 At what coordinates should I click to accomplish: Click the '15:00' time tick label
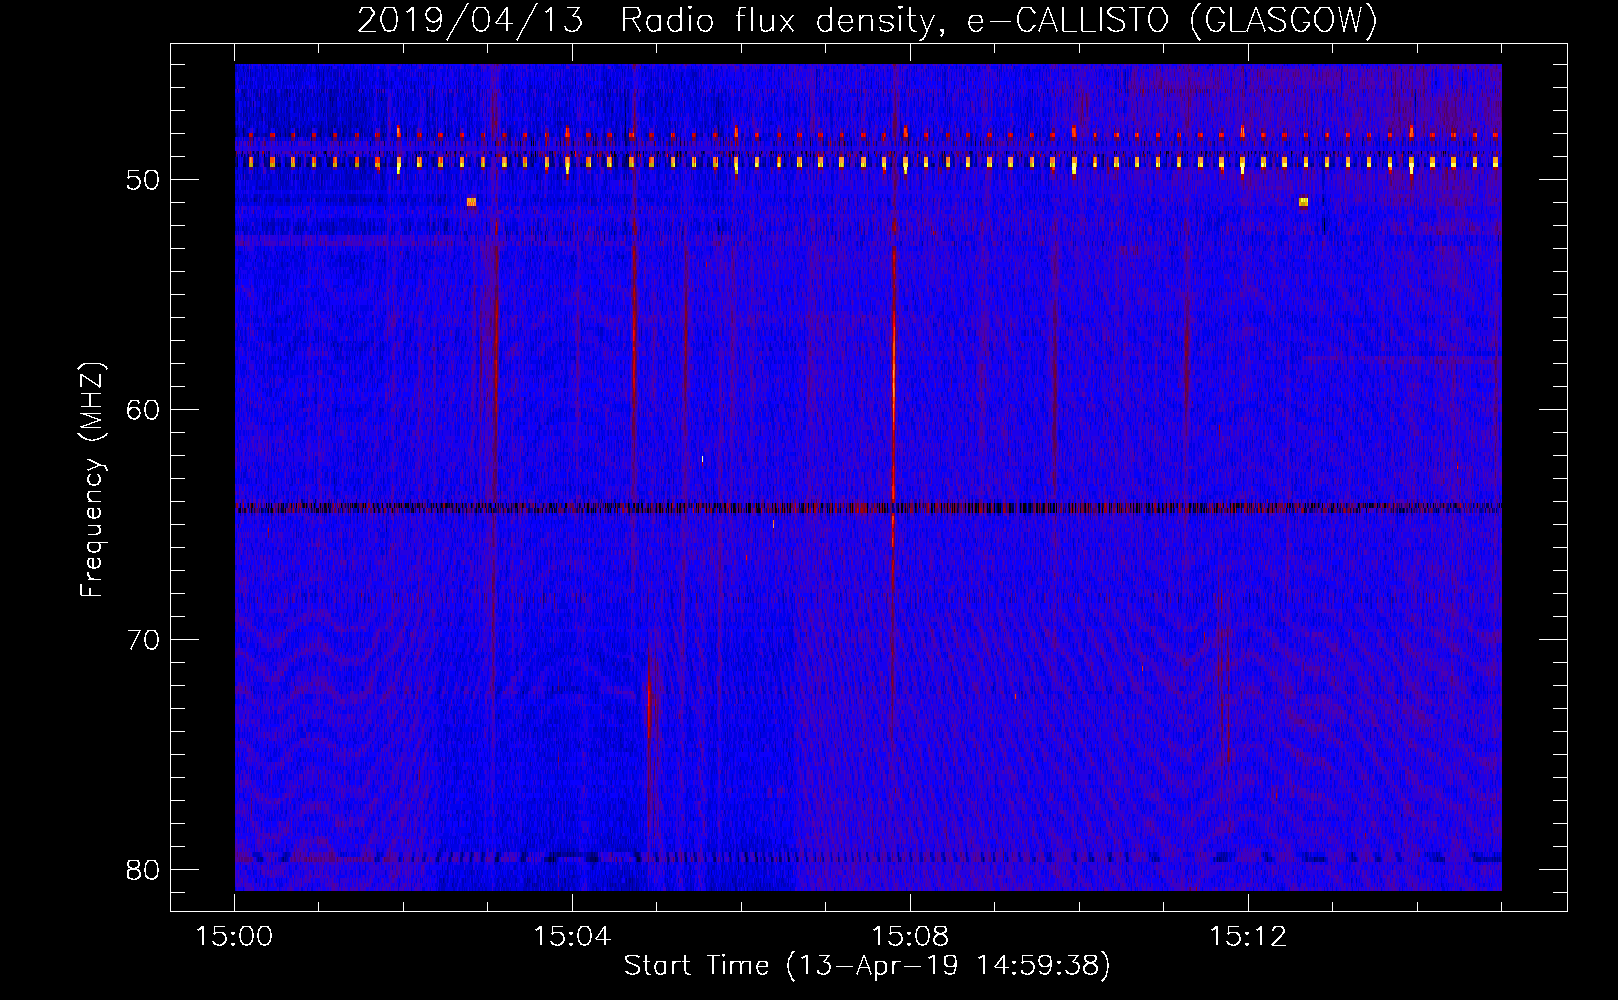click(x=234, y=937)
